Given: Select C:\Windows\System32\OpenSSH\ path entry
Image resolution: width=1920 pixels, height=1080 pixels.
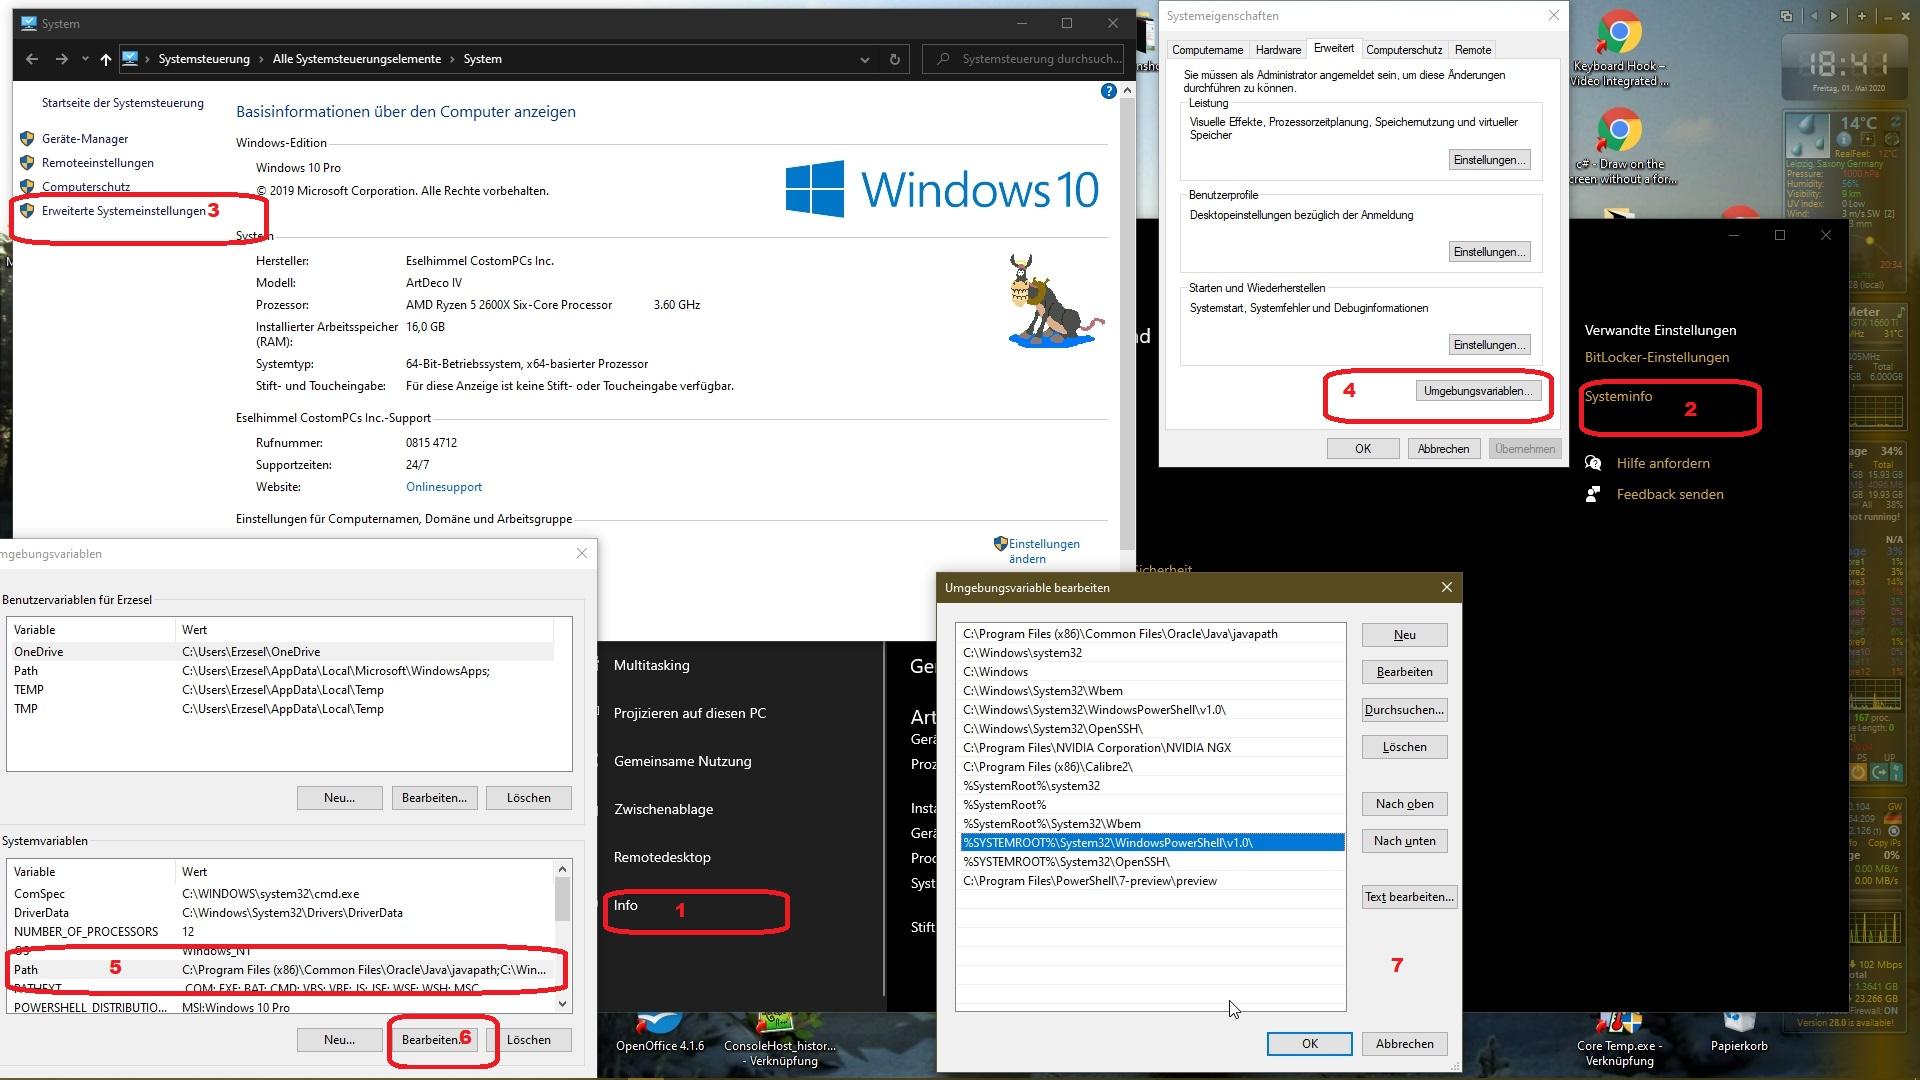Looking at the screenshot, I should coord(1151,729).
